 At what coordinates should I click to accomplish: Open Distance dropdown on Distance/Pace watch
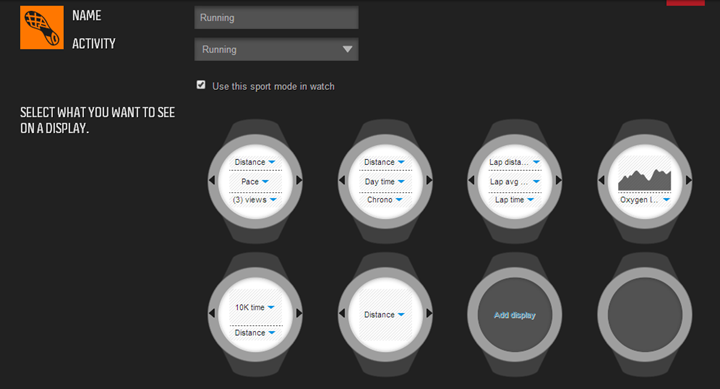tap(255, 162)
